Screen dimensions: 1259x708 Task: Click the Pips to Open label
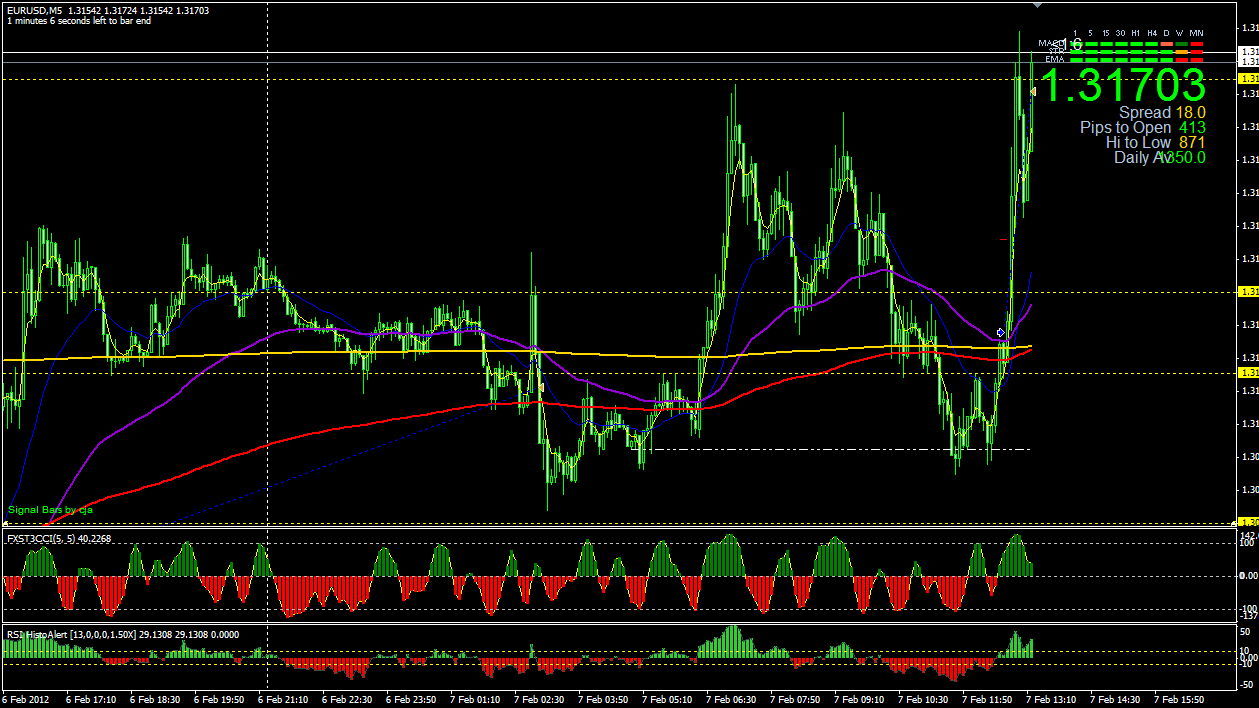pos(1125,128)
